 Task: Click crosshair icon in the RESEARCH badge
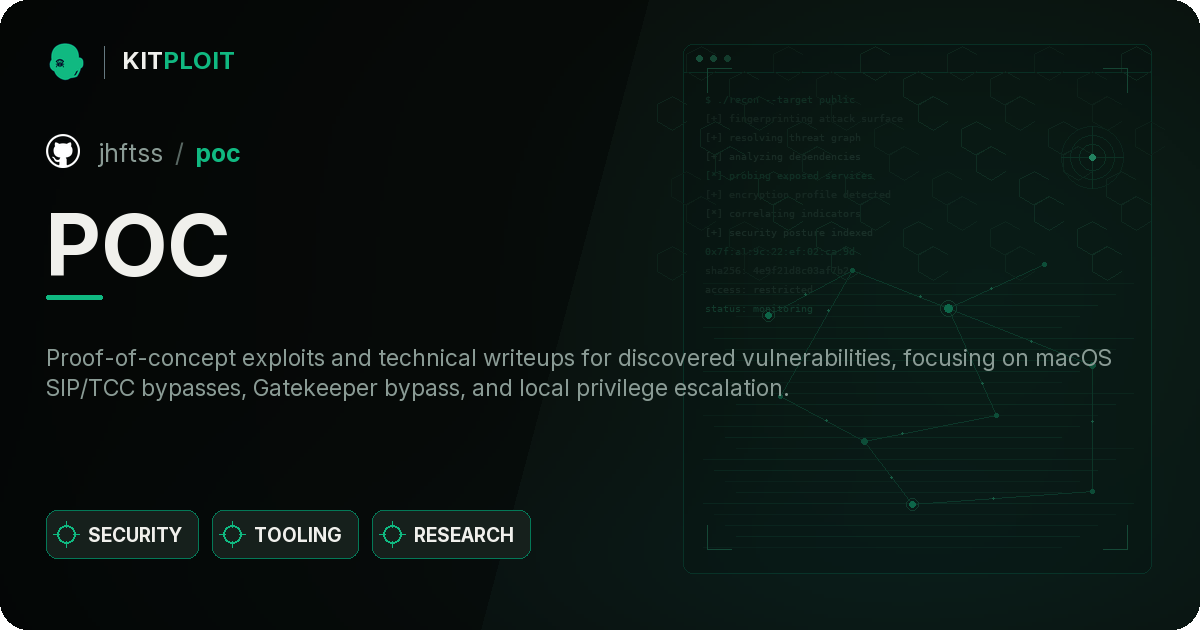pyautogui.click(x=393, y=535)
